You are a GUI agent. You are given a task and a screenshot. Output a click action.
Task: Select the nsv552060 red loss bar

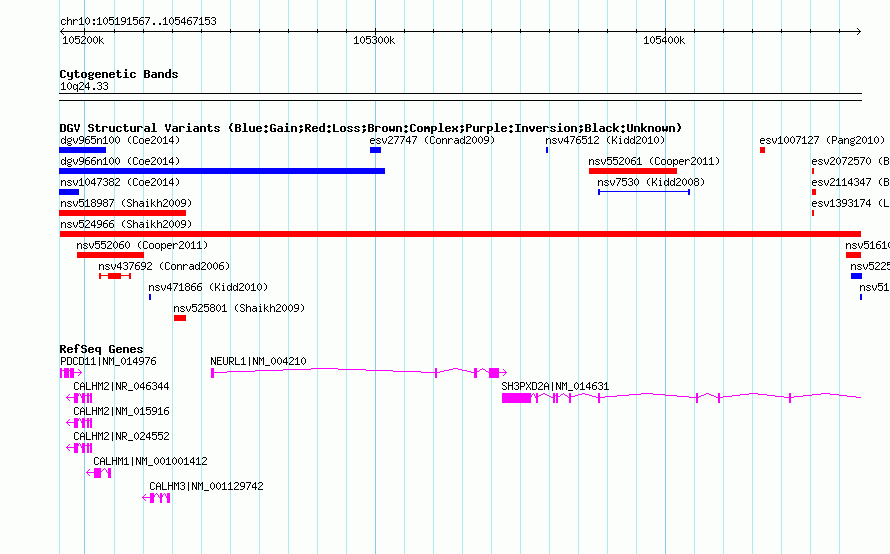111,255
